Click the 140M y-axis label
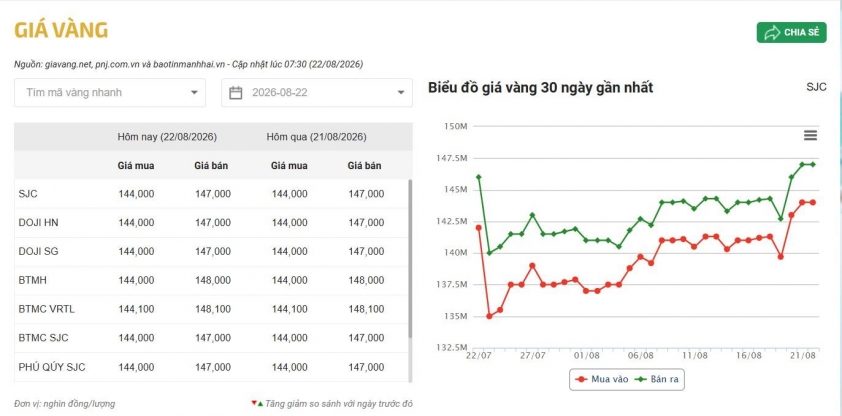The width and height of the screenshot is (842, 416). [456, 253]
